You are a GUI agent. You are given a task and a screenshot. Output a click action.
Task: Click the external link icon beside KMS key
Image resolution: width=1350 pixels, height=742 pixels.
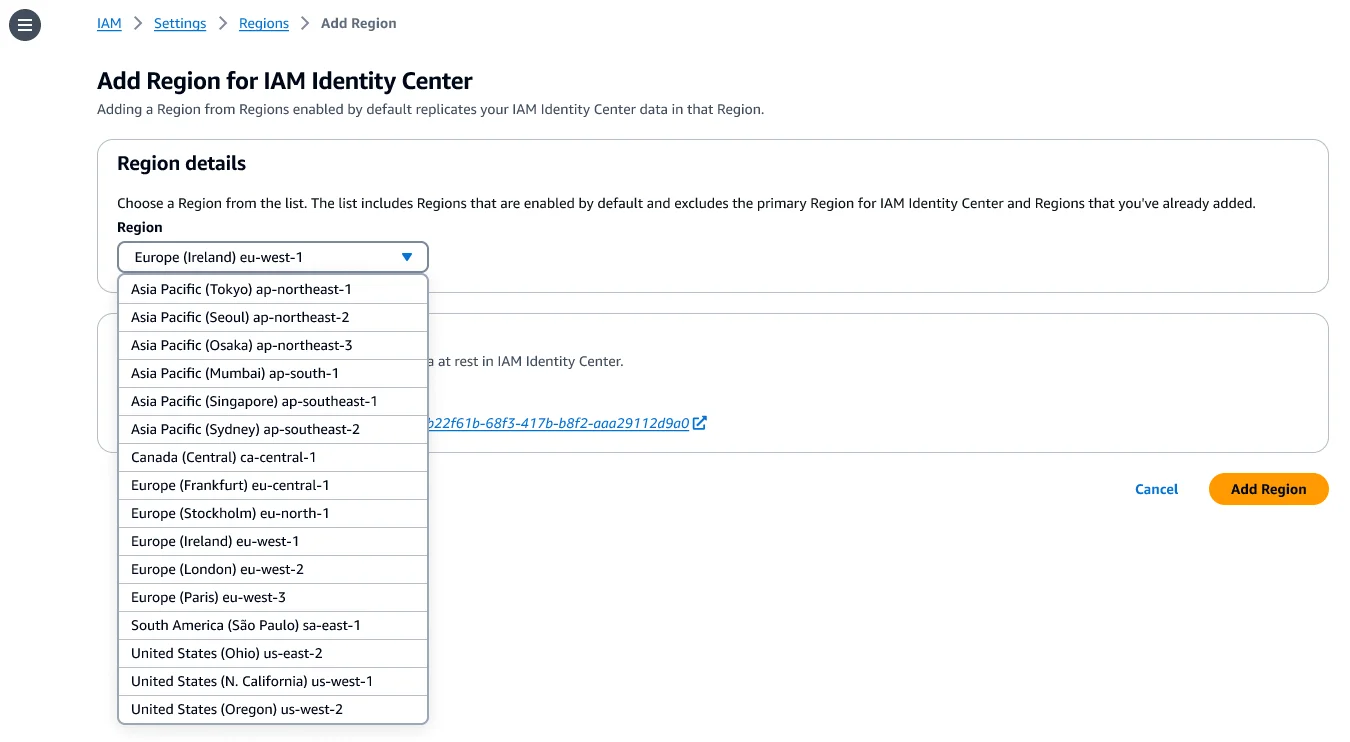pos(700,423)
